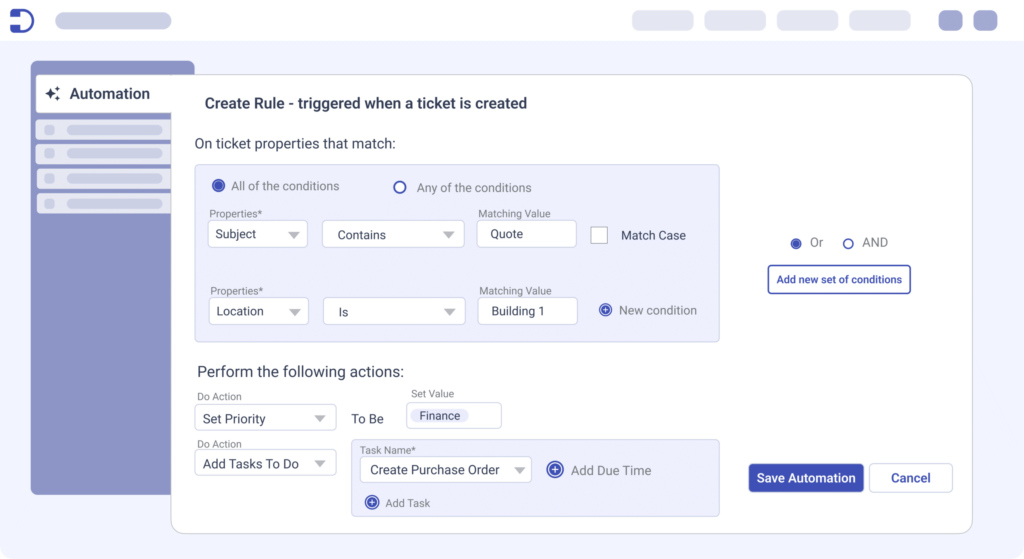
Task: Click the sparkle icon beside Automation
Action: pyautogui.click(x=53, y=94)
